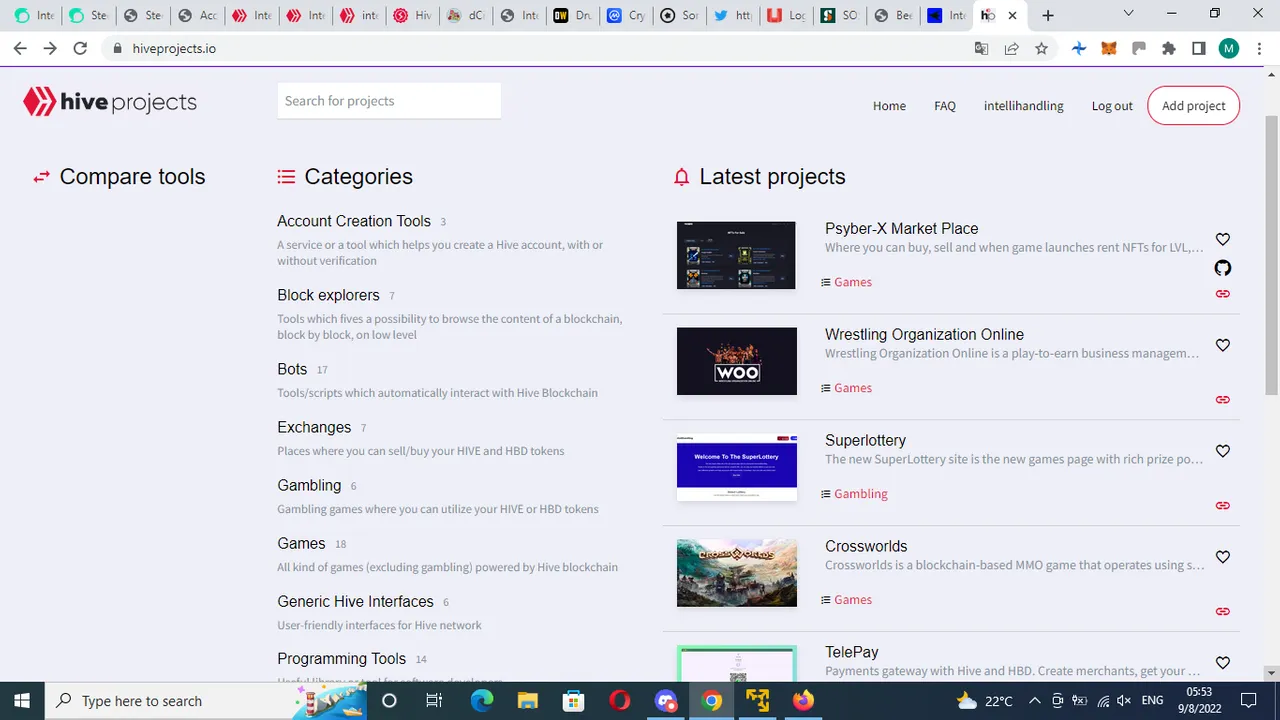Favorite the TelePay project
This screenshot has height=720, width=1280.
tap(1222, 663)
